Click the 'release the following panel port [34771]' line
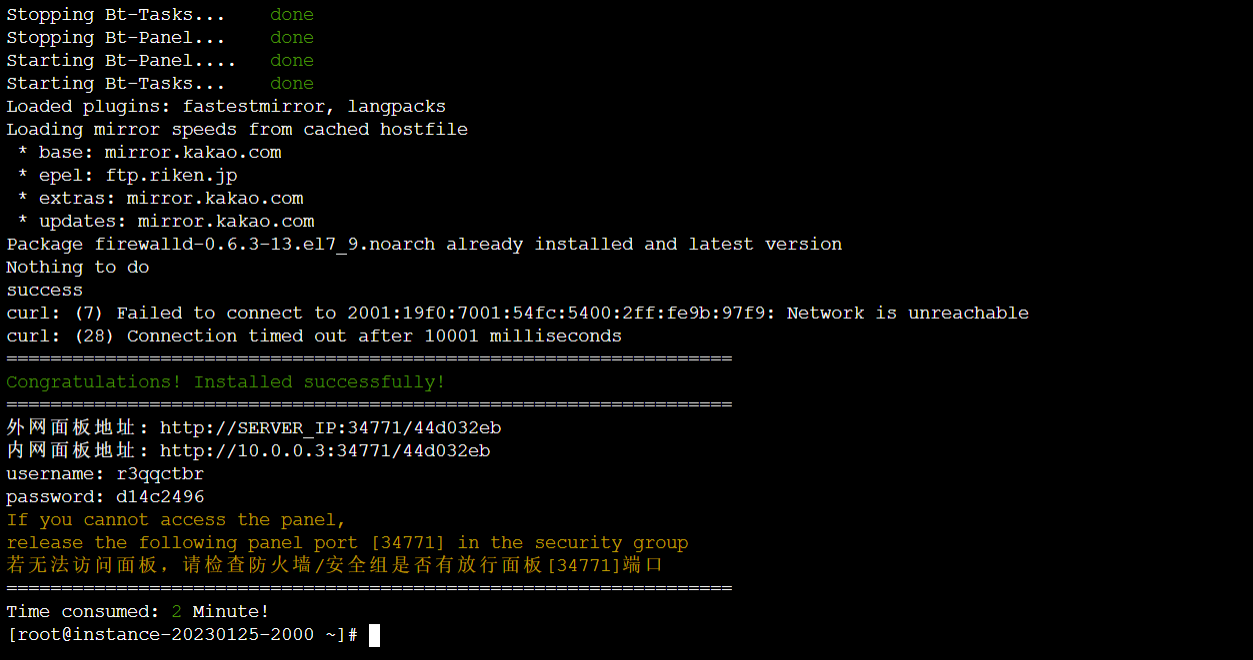The image size is (1253, 660). 347,543
